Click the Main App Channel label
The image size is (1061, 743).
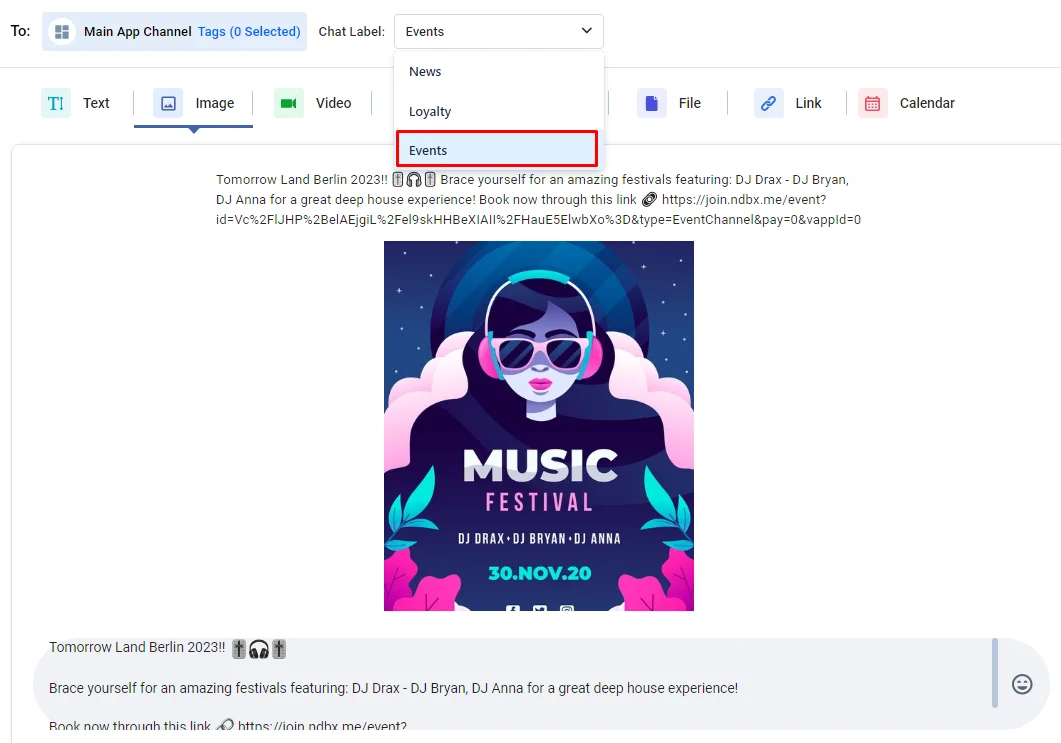(137, 32)
